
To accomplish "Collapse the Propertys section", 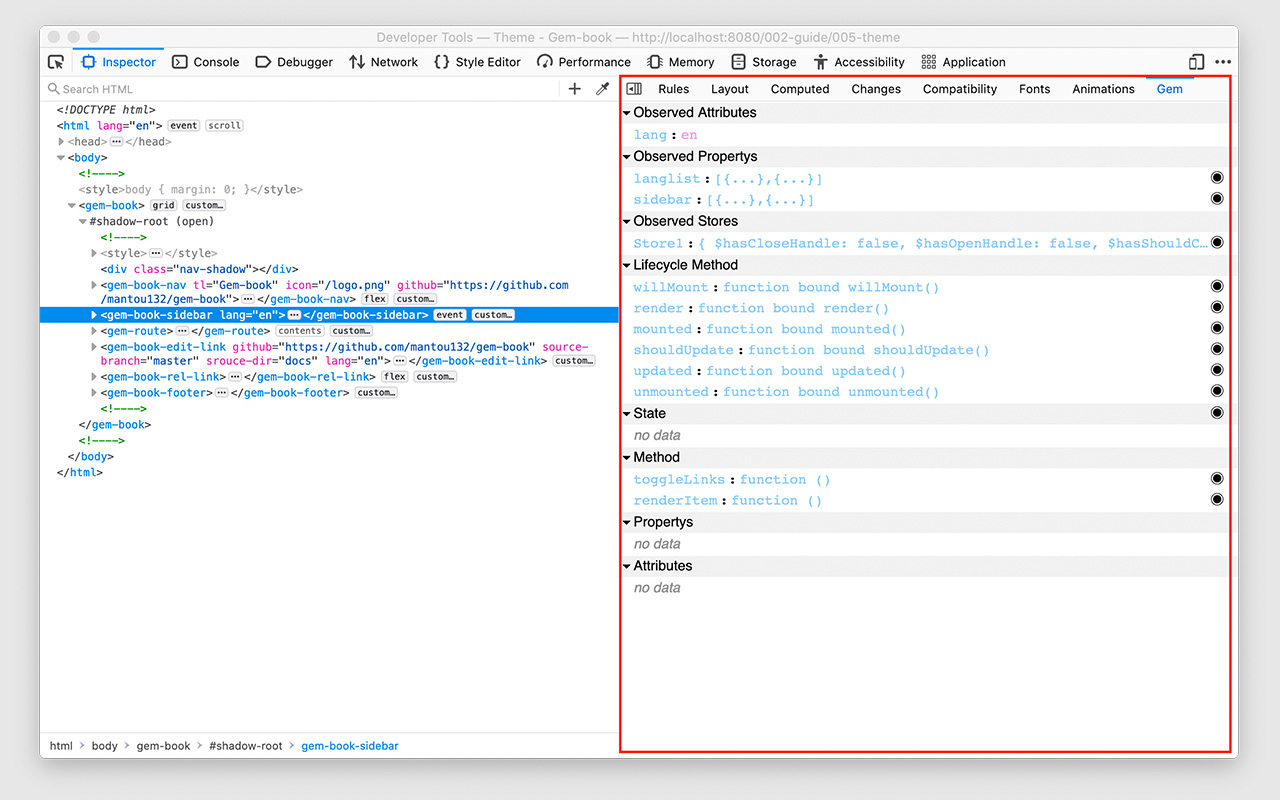I will [x=627, y=522].
